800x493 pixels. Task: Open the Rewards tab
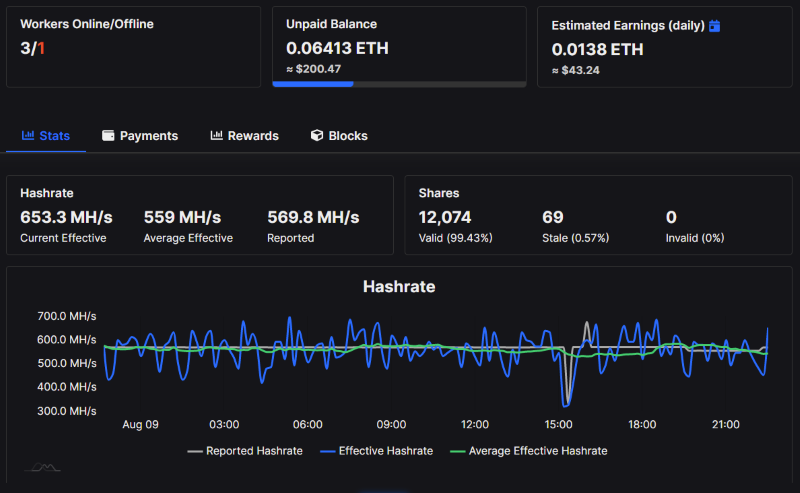[x=244, y=136]
